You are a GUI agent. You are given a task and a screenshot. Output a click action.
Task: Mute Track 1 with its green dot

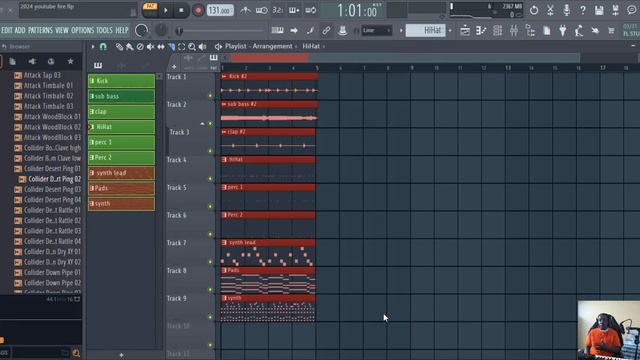point(211,96)
